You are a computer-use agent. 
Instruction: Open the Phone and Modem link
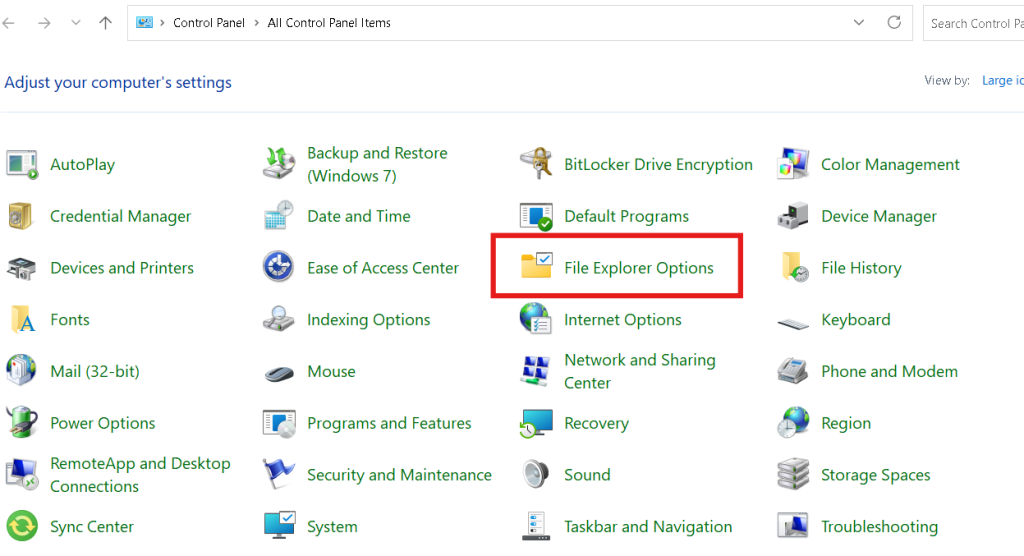(889, 371)
